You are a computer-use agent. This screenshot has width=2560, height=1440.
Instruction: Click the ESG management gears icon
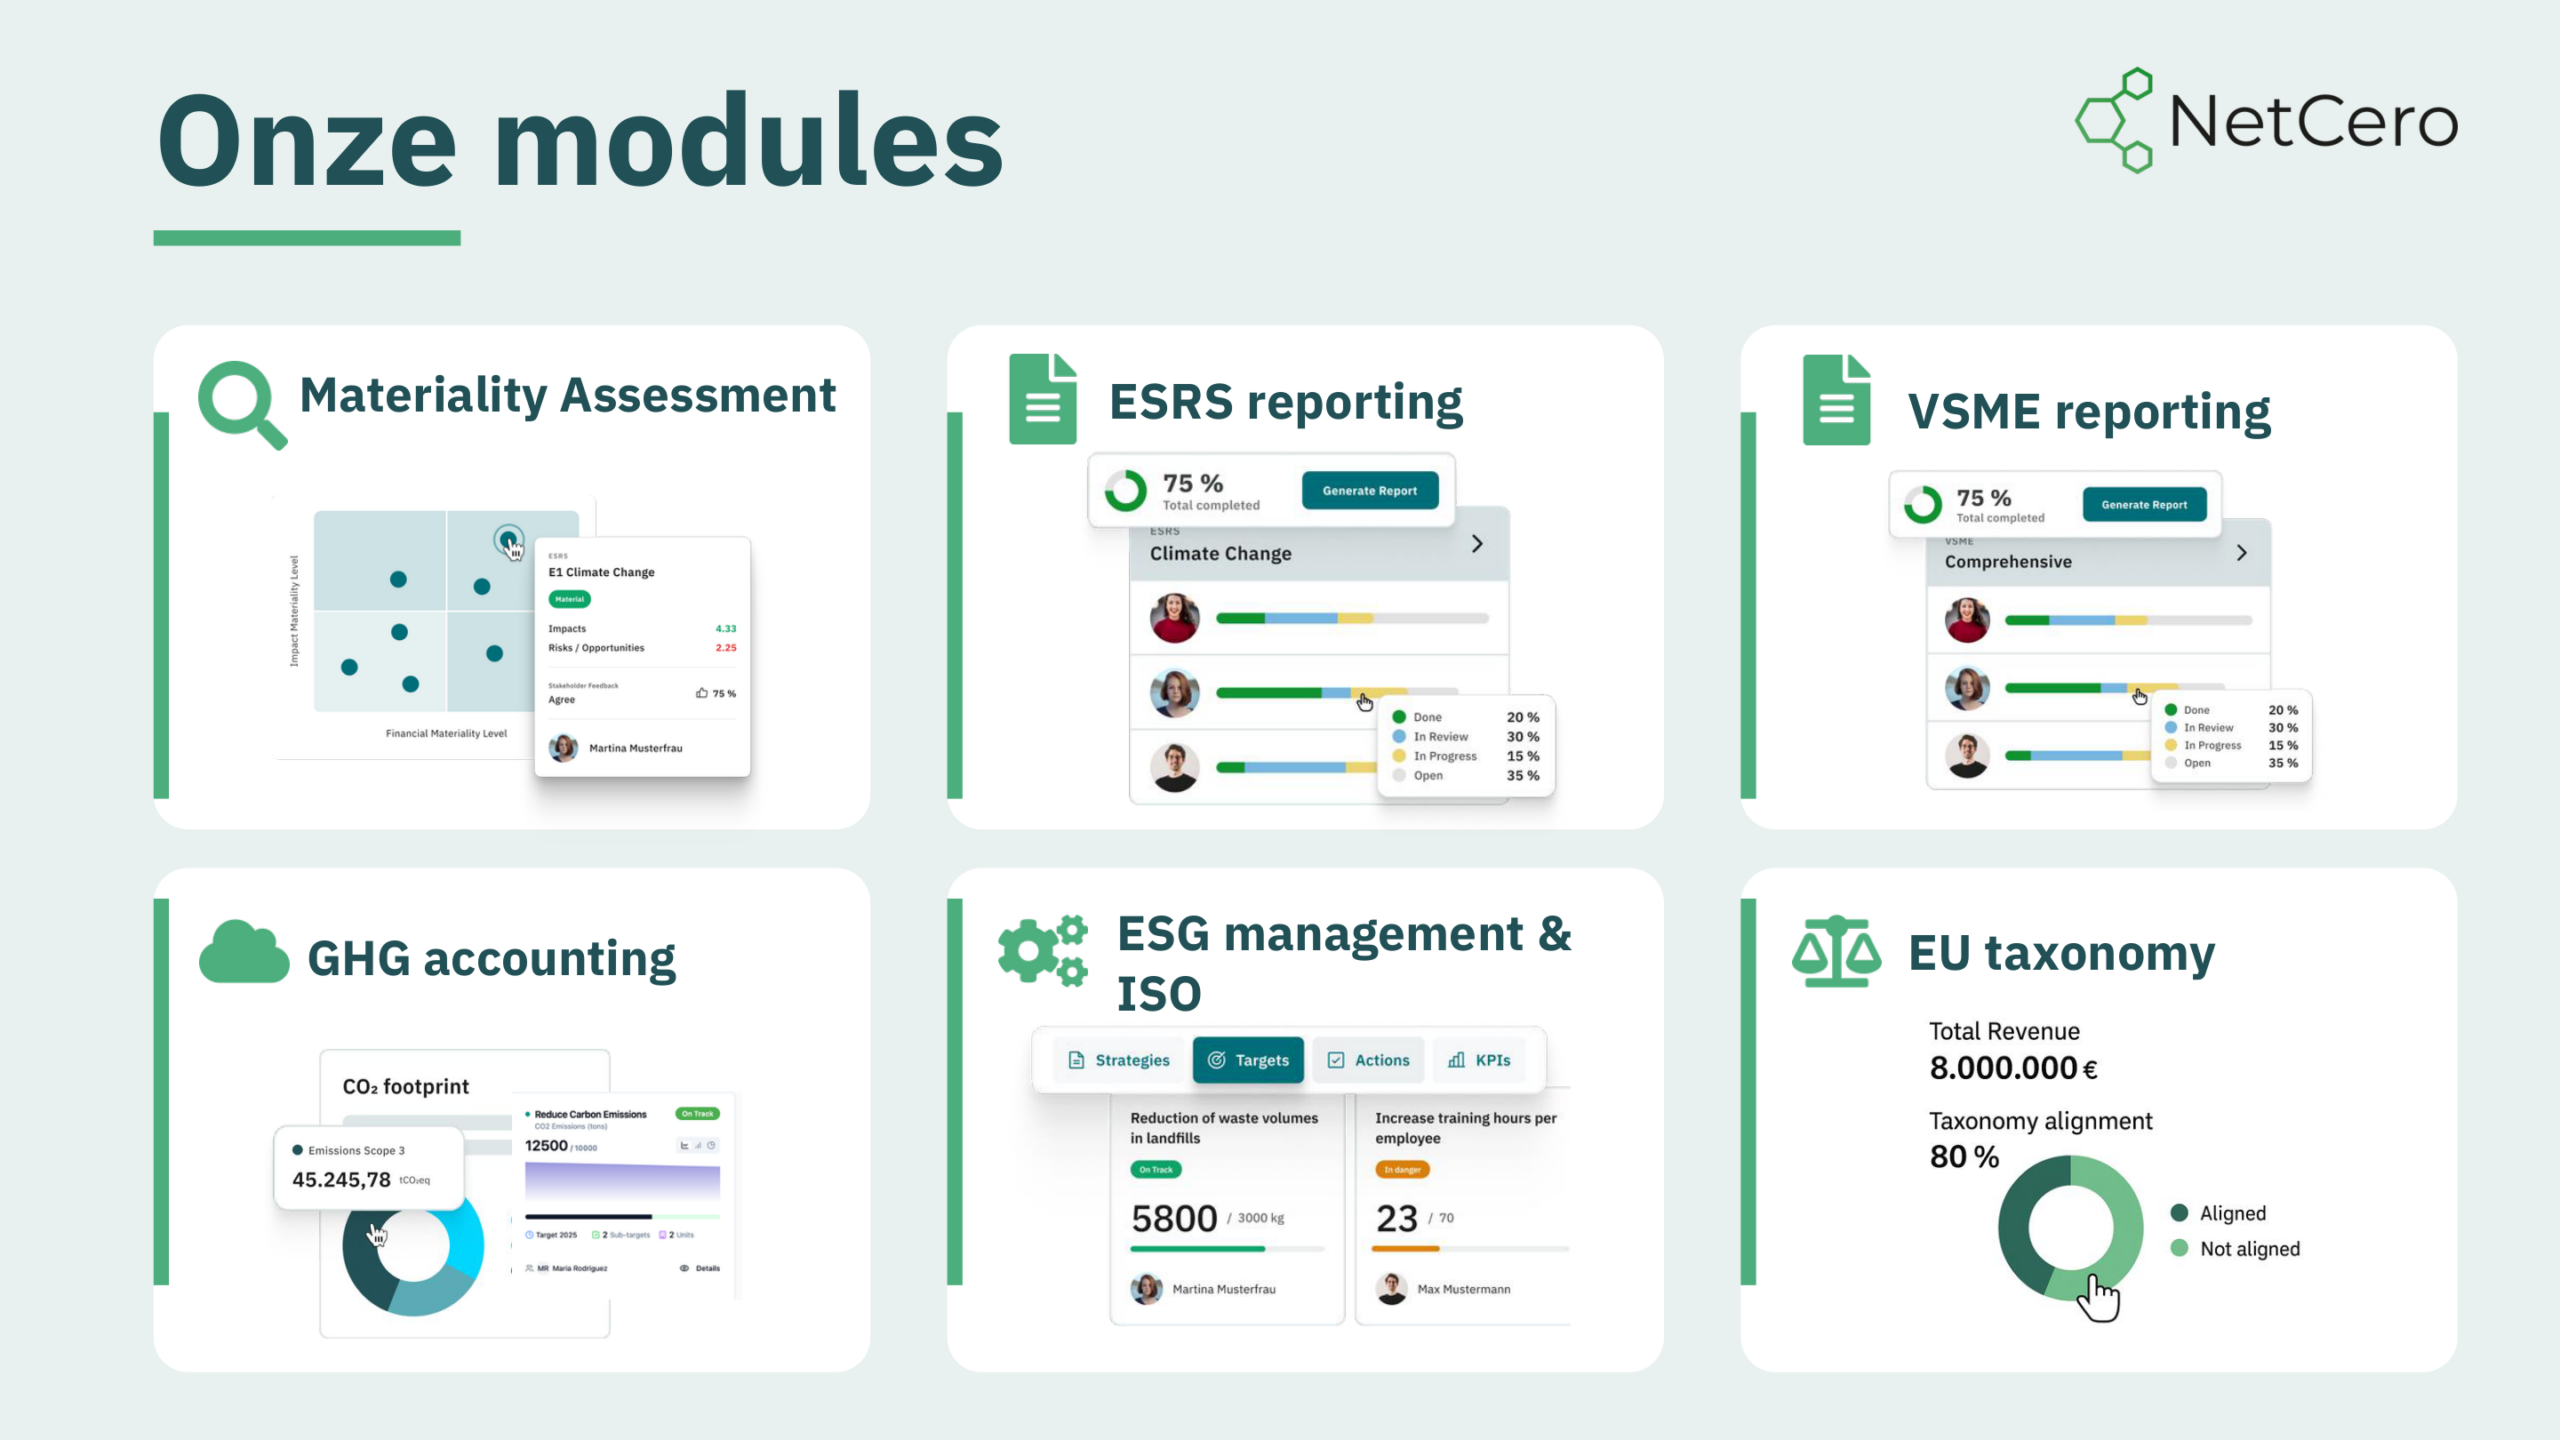tap(1043, 951)
